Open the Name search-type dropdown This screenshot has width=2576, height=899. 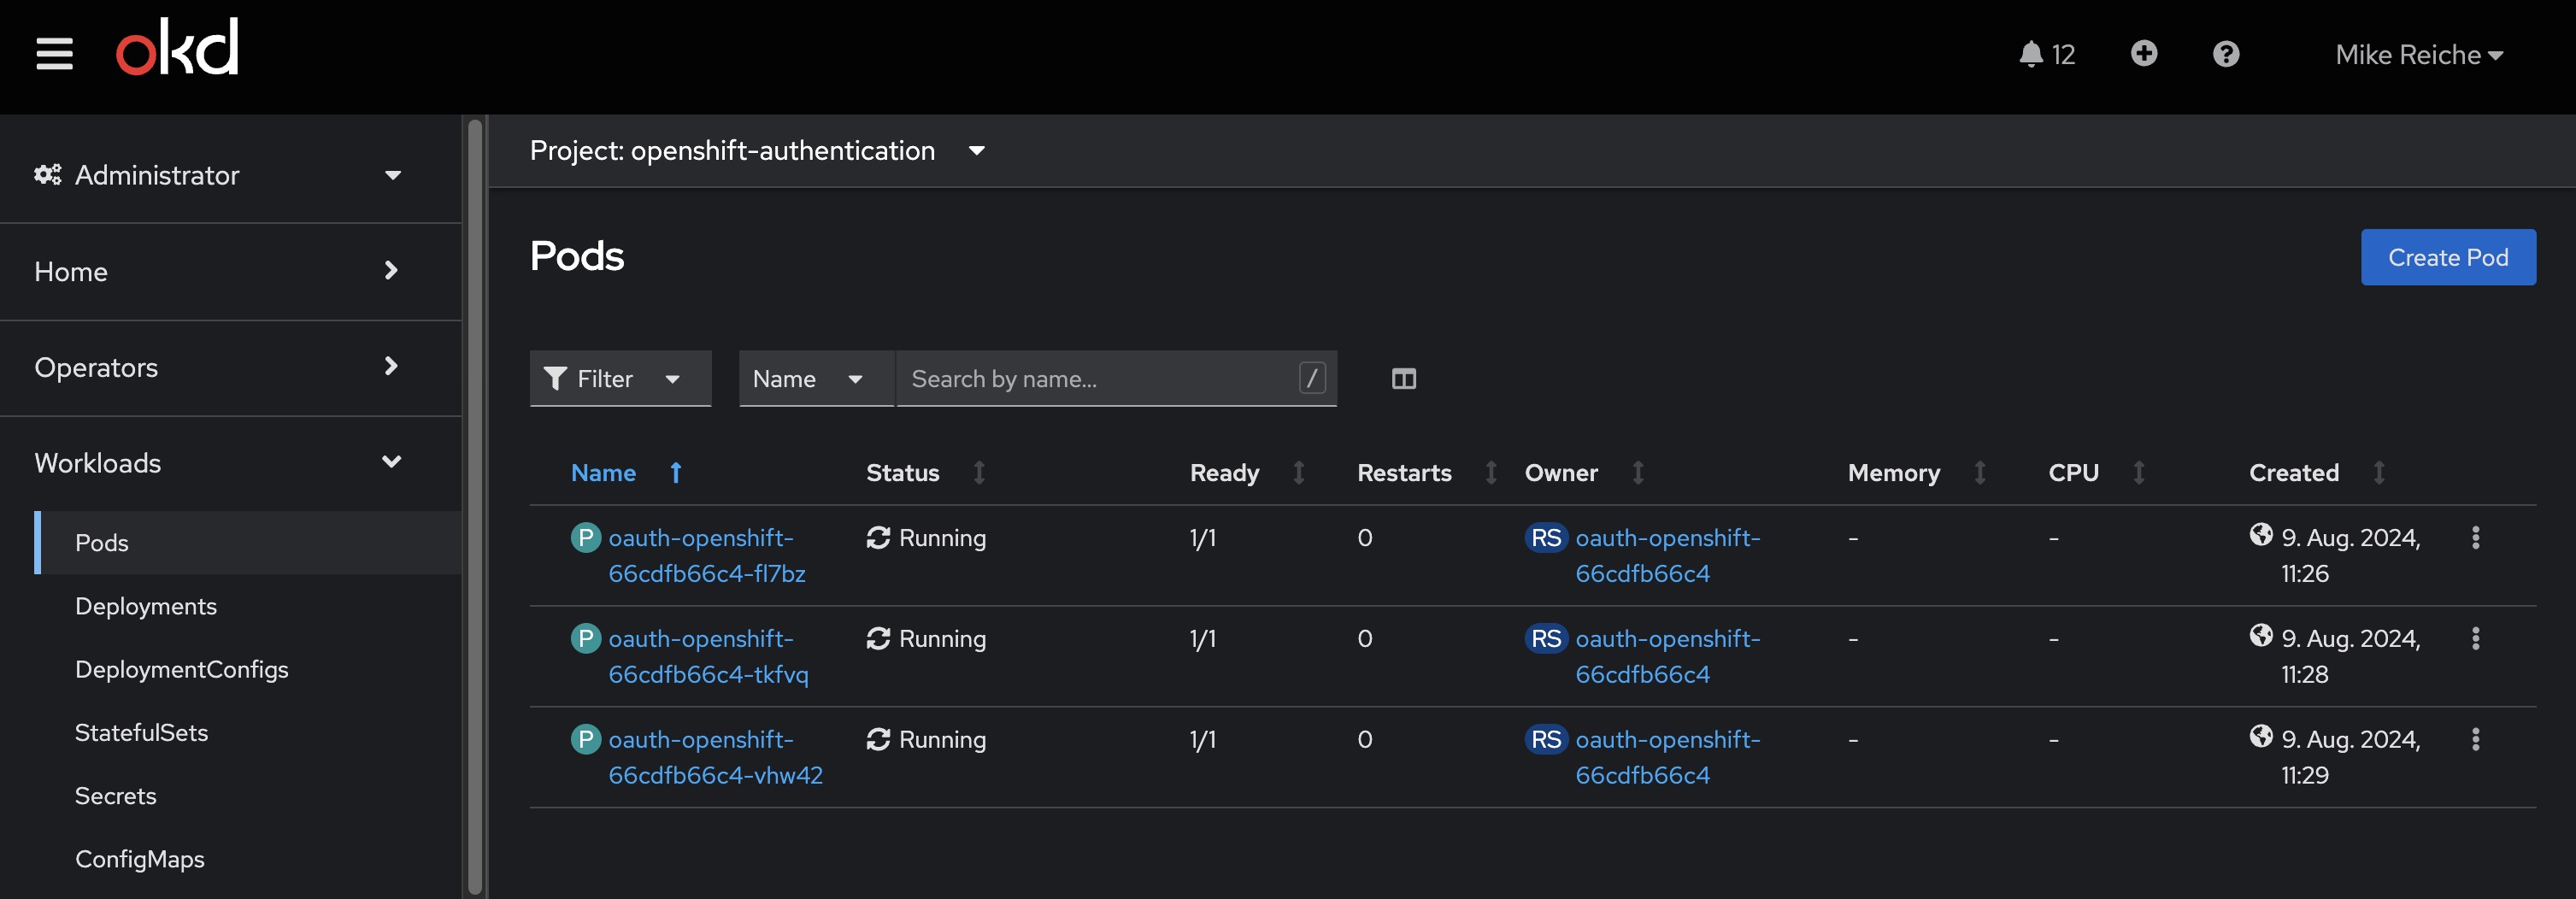click(x=816, y=378)
